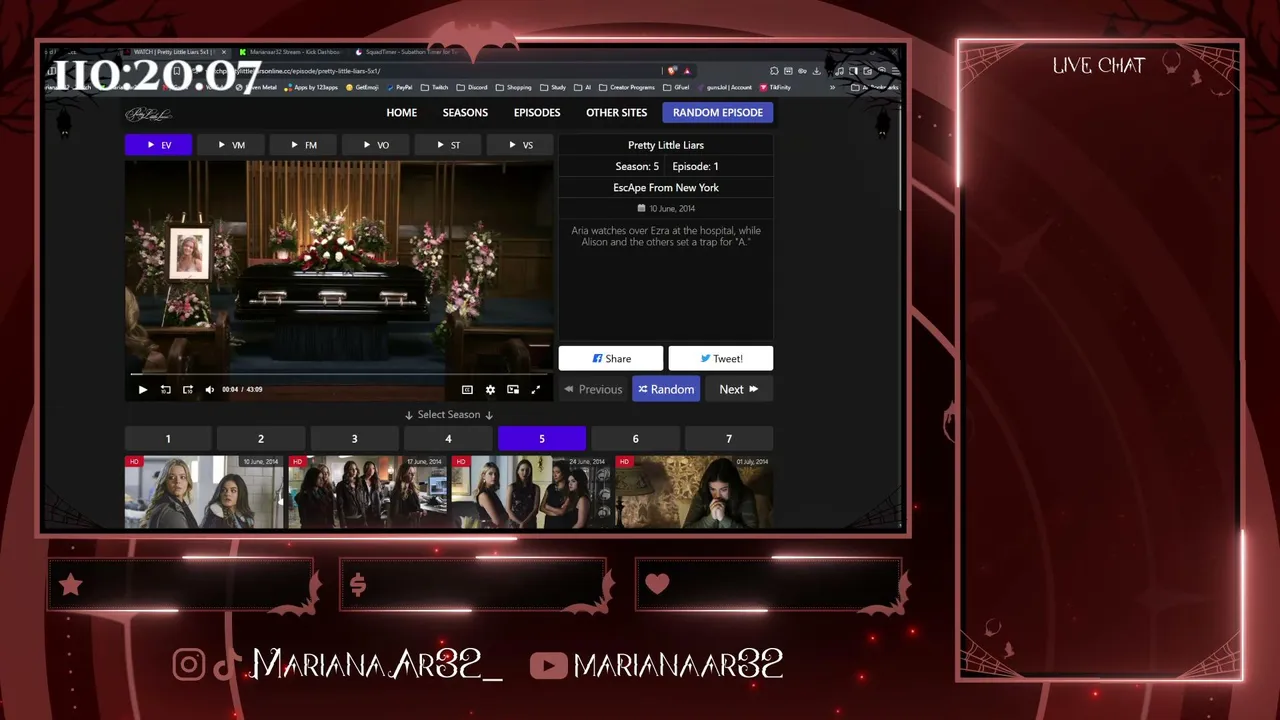Select the FM video server
Screen dimensions: 1280x720
pyautogui.click(x=303, y=145)
